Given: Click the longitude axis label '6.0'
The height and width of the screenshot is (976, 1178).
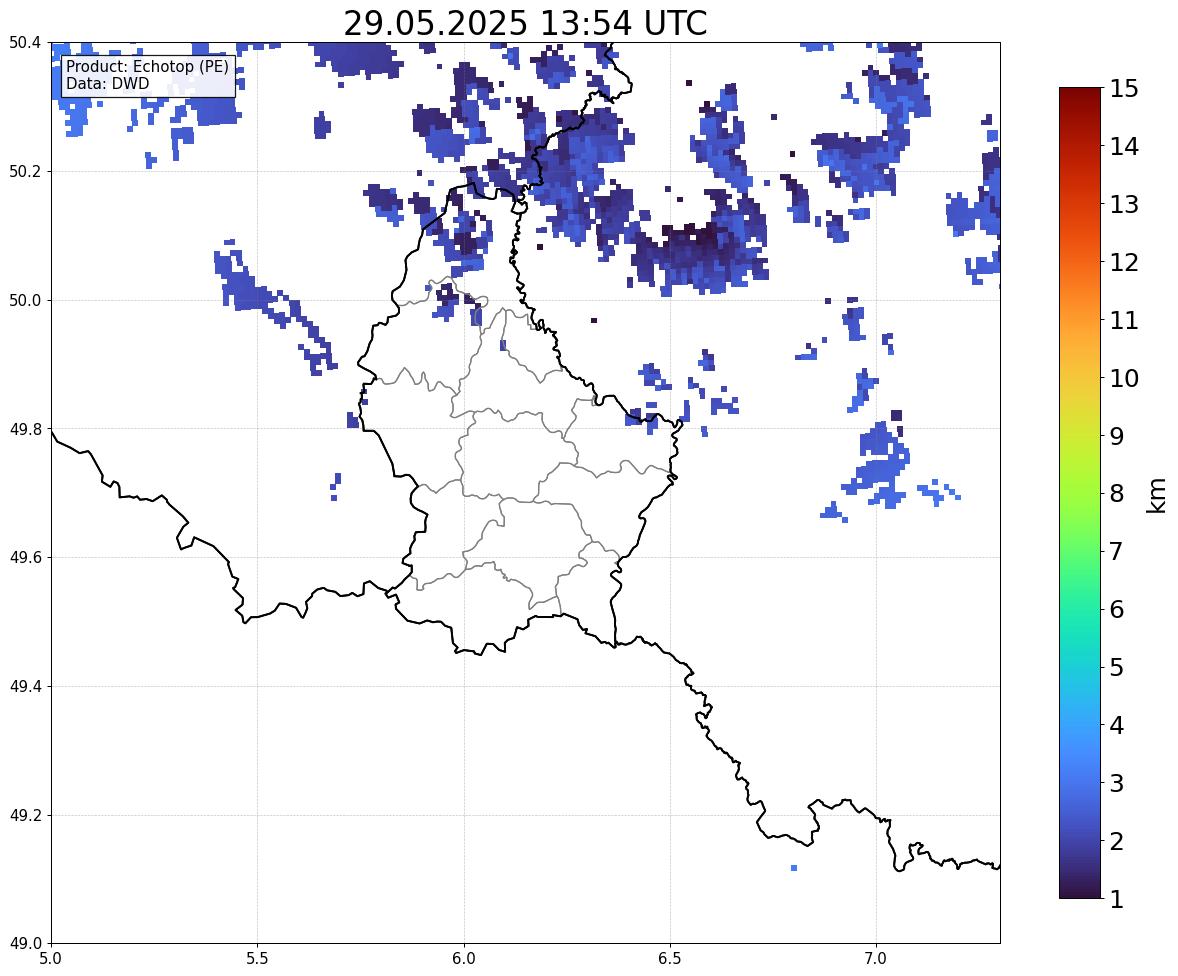Looking at the screenshot, I should pos(464,959).
